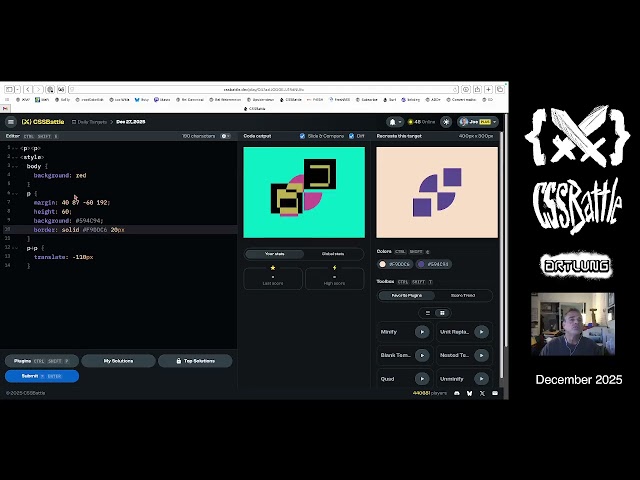Open the Daily Targets breadcrumb

[89, 122]
